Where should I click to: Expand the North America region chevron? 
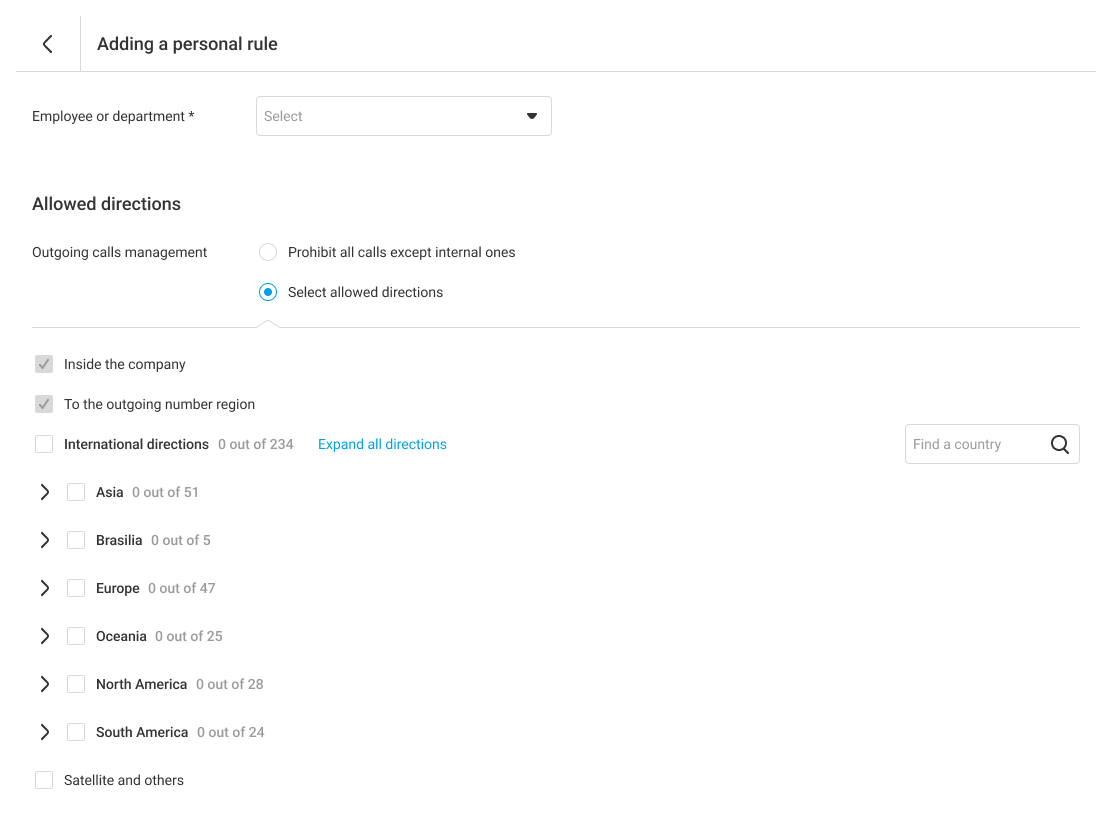(44, 684)
